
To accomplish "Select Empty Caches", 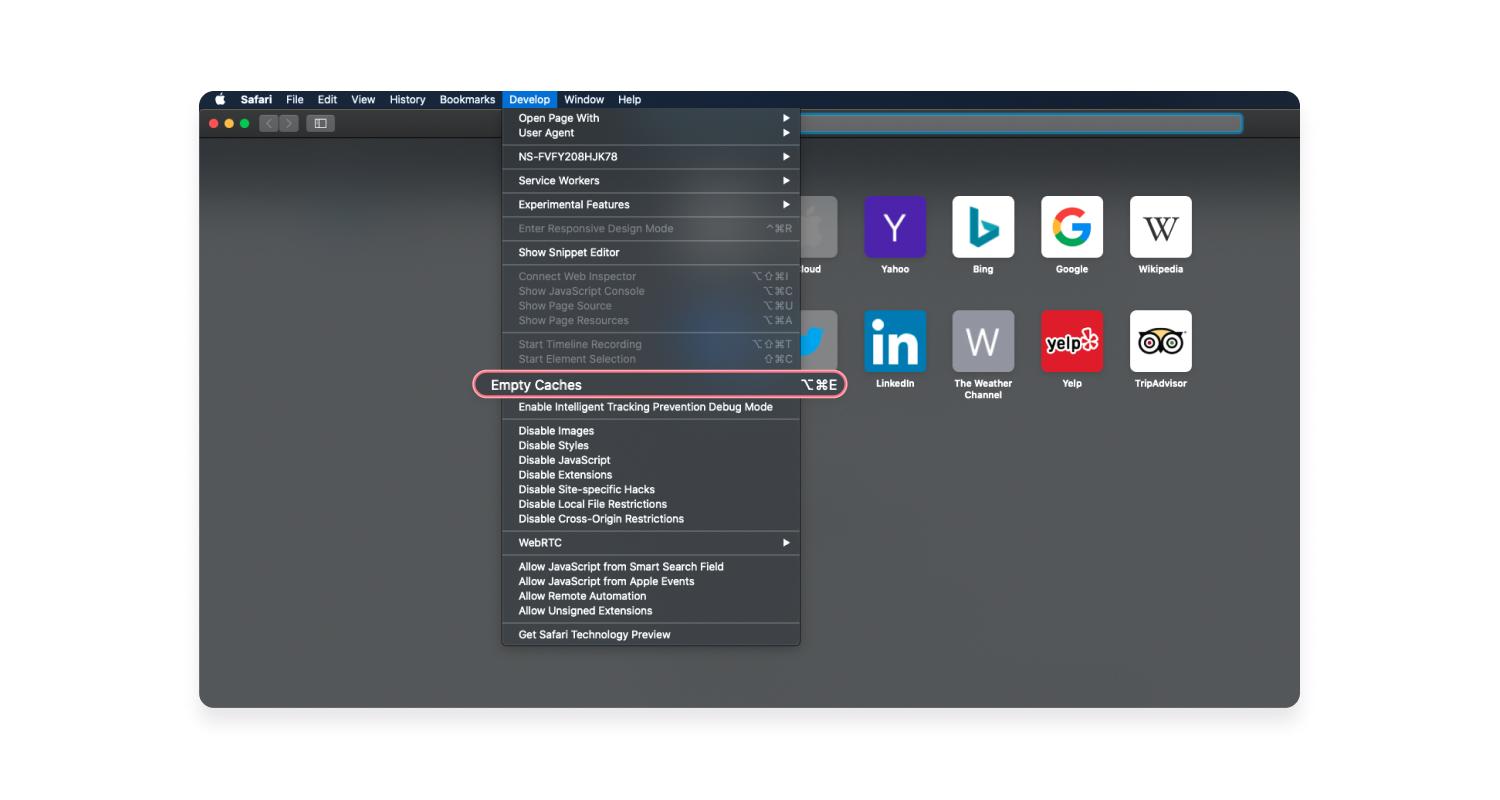I will [660, 385].
